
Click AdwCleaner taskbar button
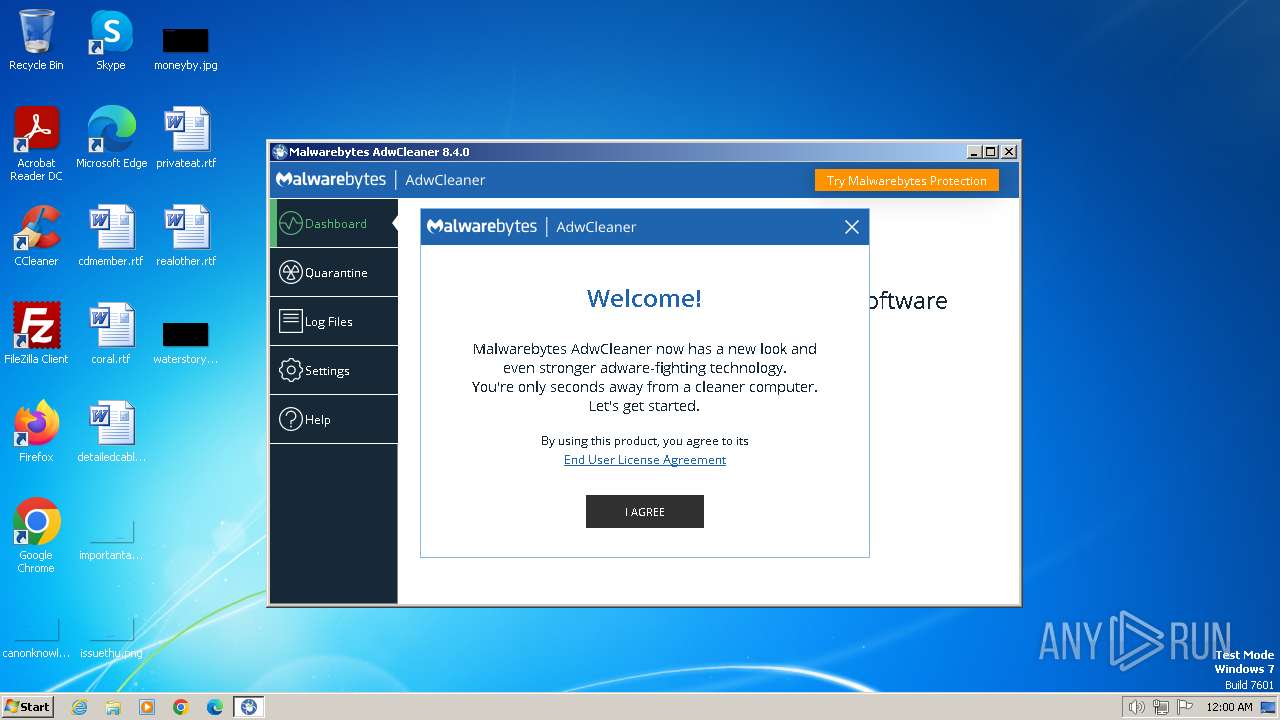pyautogui.click(x=249, y=707)
